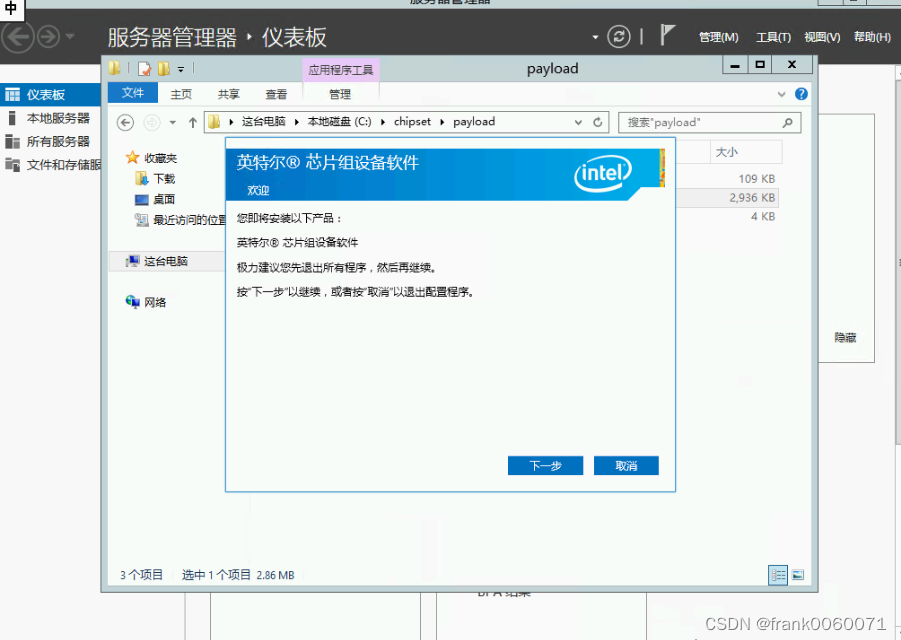Click Explorer back navigation arrow
901x640 pixels.
click(125, 122)
